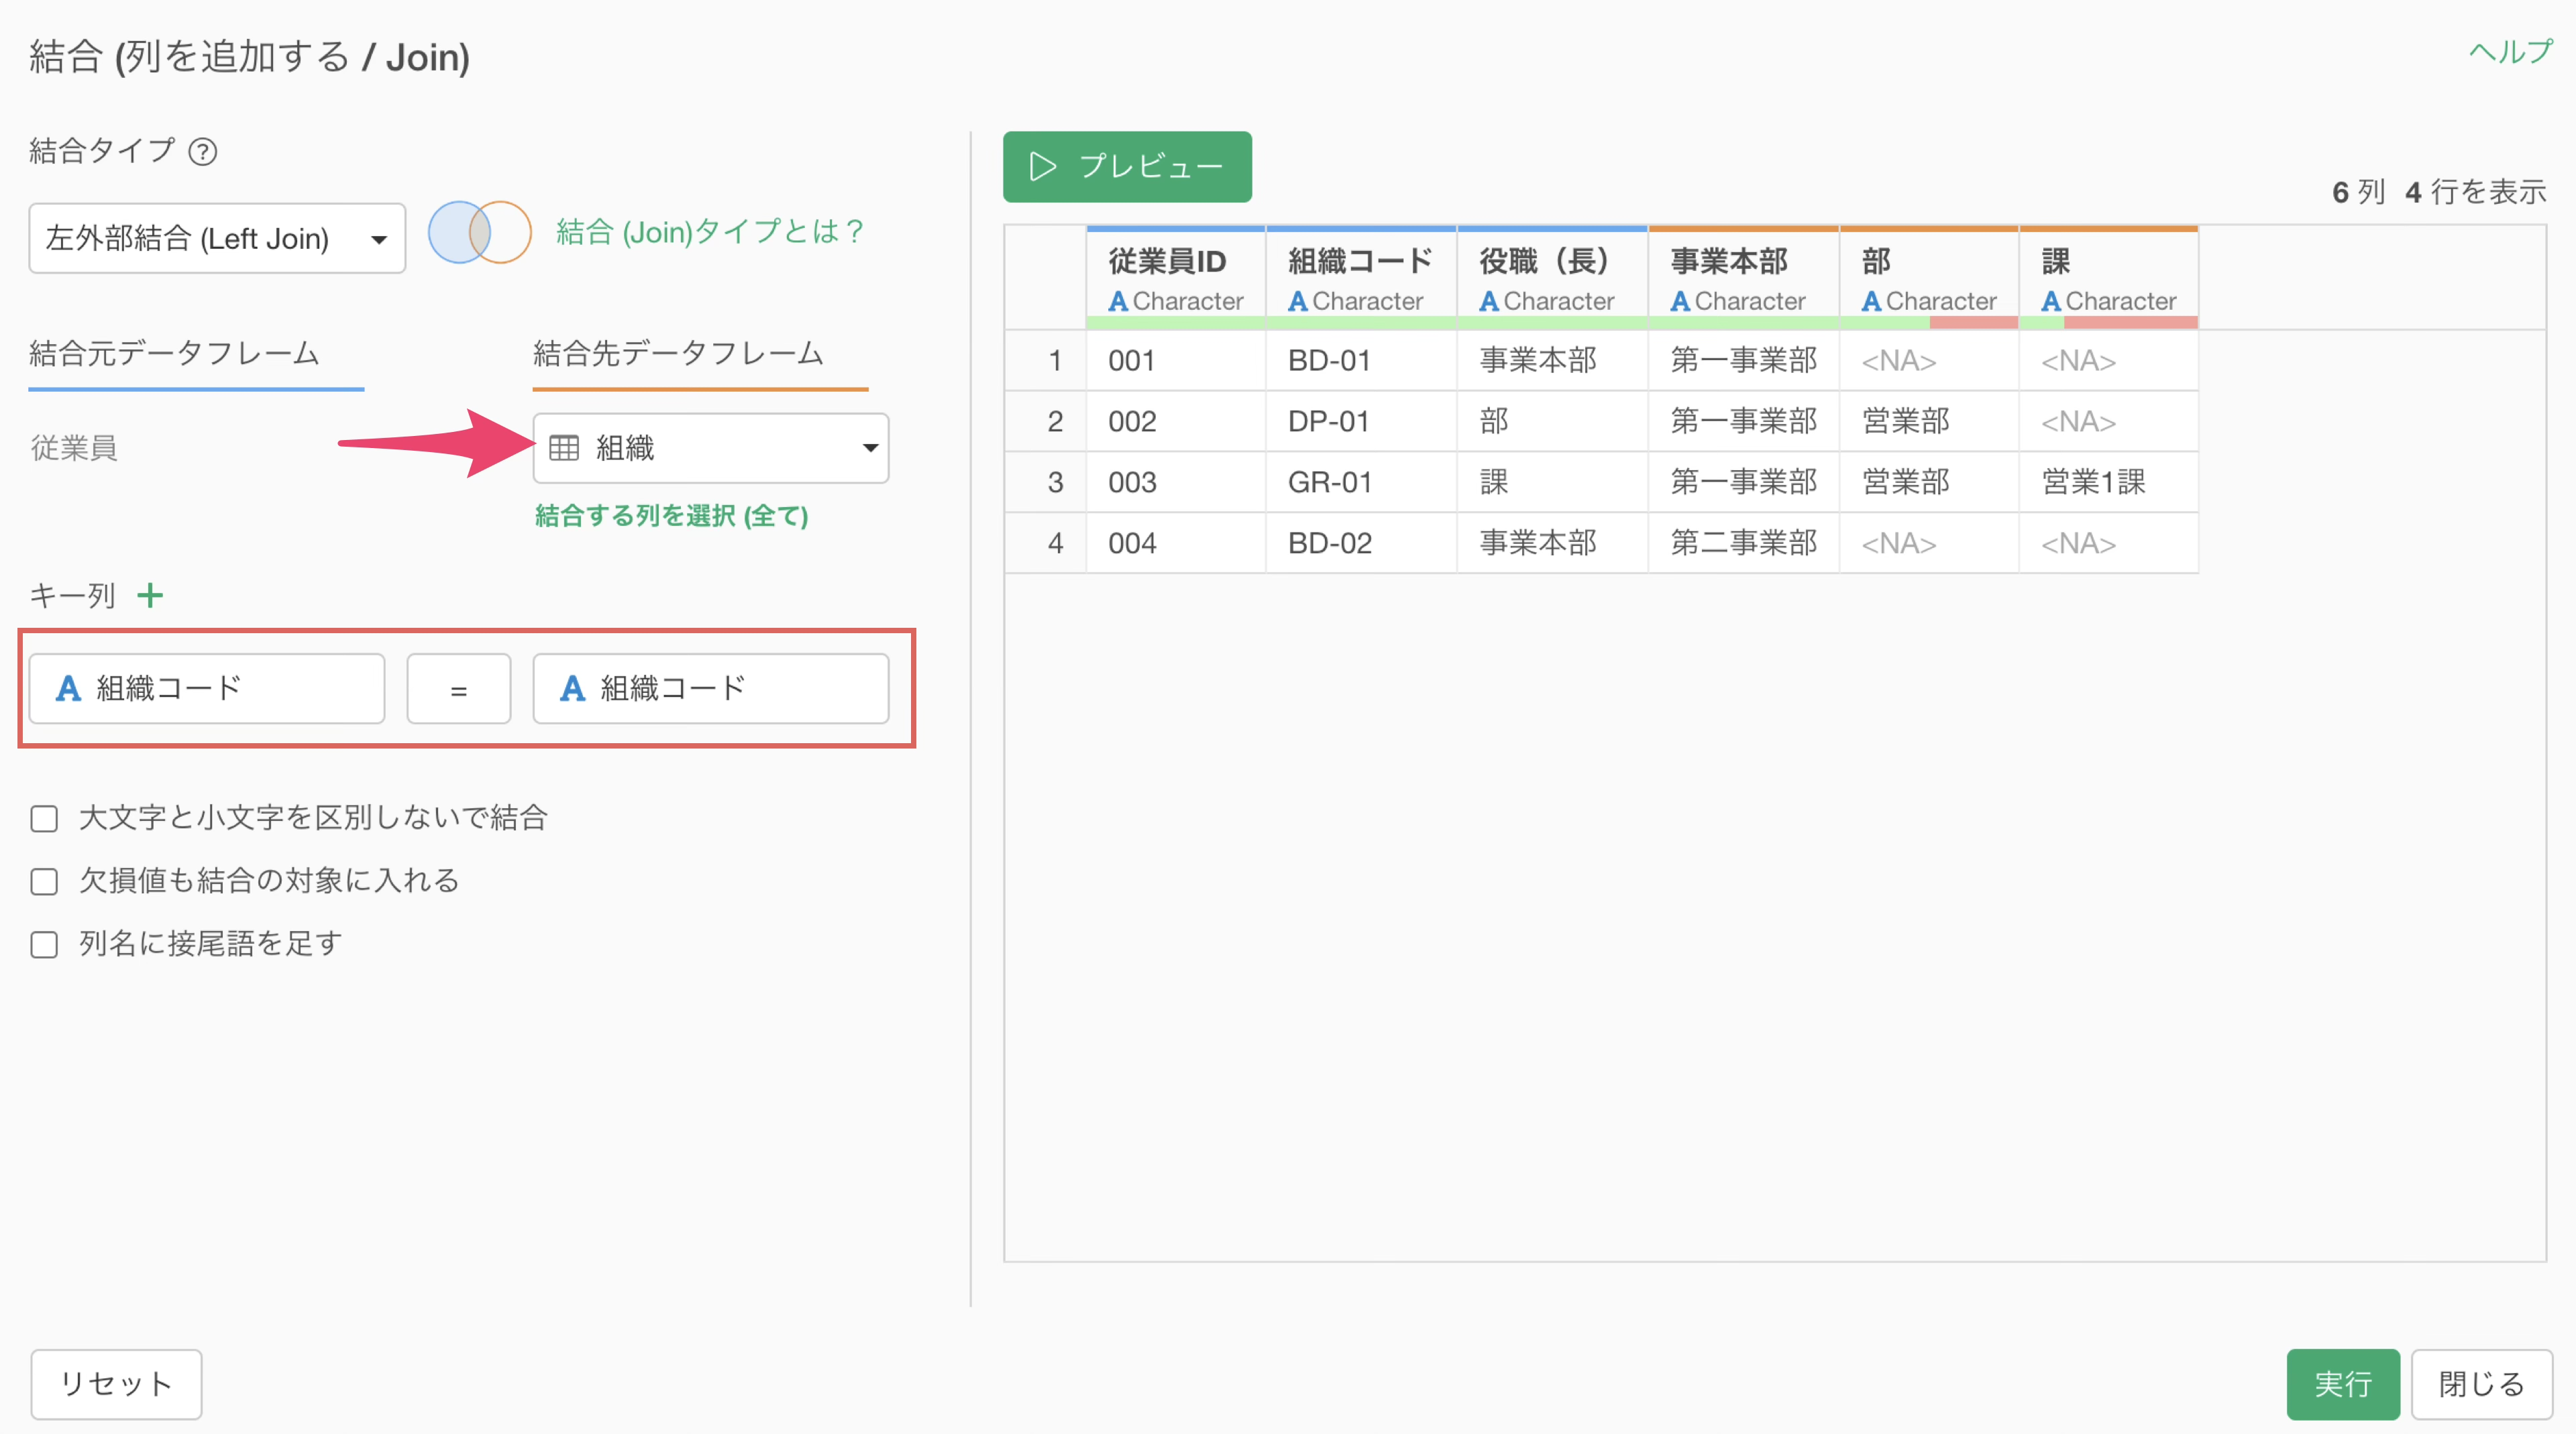The image size is (2576, 1434).
Task: Enable 大文字と小文字を区別しないで結合 checkbox
Action: pyautogui.click(x=44, y=819)
